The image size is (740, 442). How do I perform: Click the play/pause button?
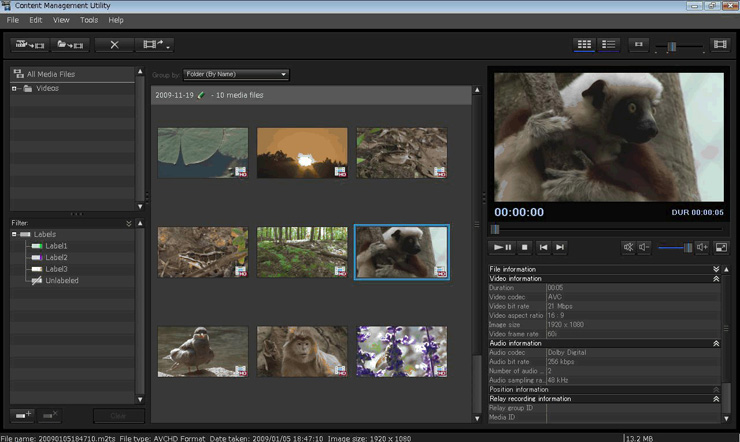click(503, 247)
